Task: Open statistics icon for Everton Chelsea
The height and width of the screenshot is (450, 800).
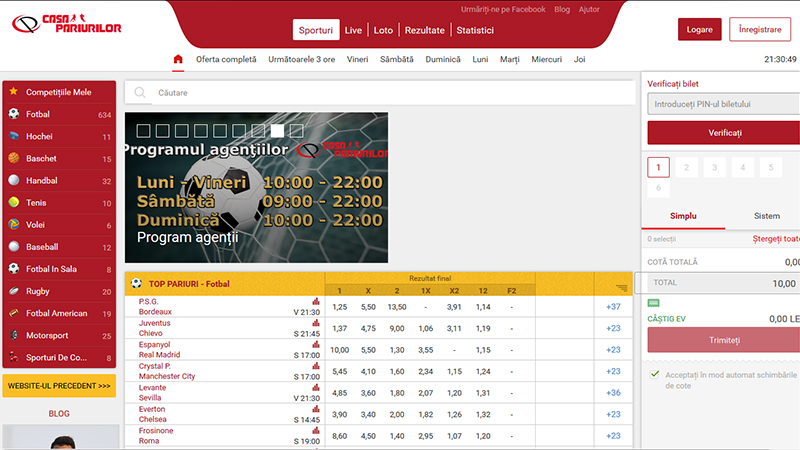Action: click(x=316, y=409)
